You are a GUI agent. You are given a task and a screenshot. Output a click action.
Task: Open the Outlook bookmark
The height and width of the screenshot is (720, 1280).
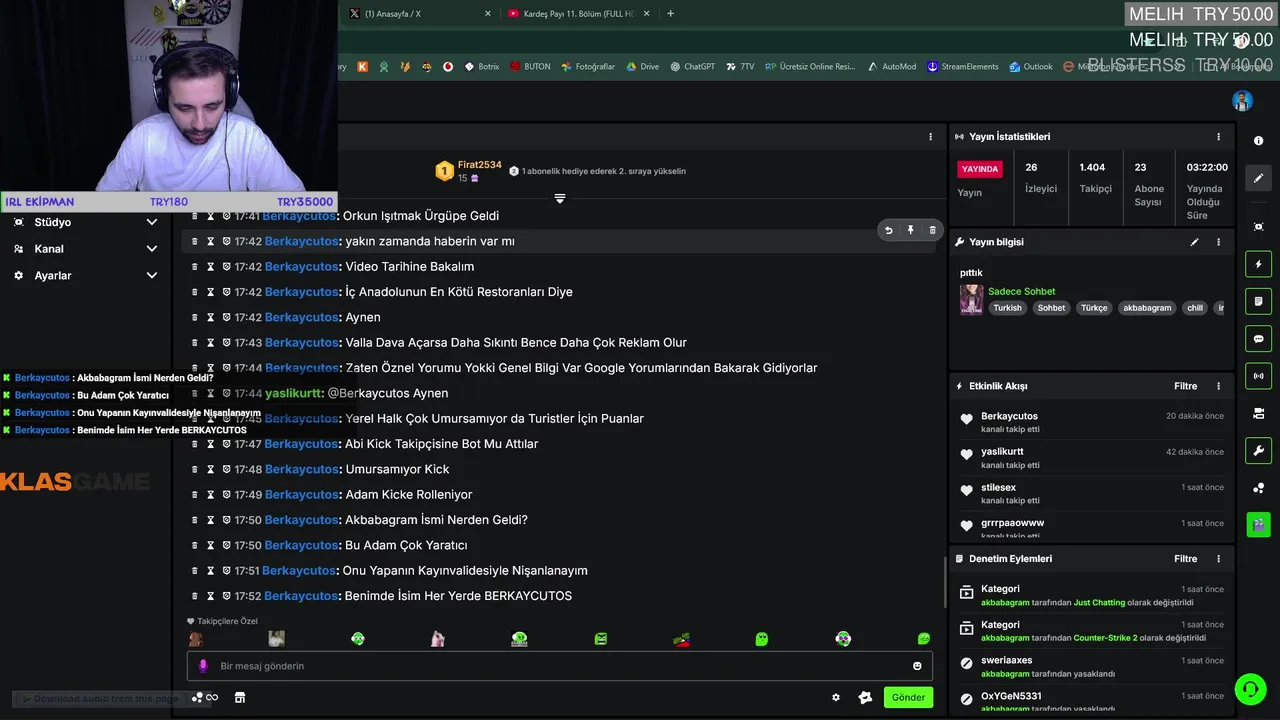(x=1031, y=67)
